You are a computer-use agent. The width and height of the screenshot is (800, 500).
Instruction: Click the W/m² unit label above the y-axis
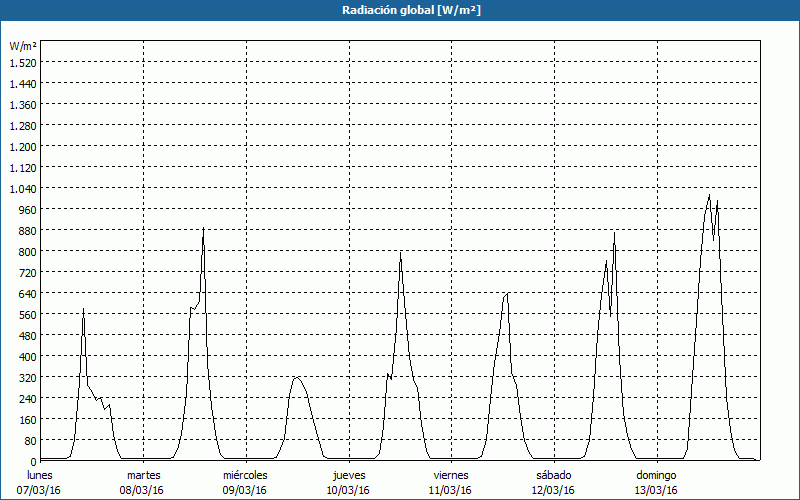[x=23, y=46]
